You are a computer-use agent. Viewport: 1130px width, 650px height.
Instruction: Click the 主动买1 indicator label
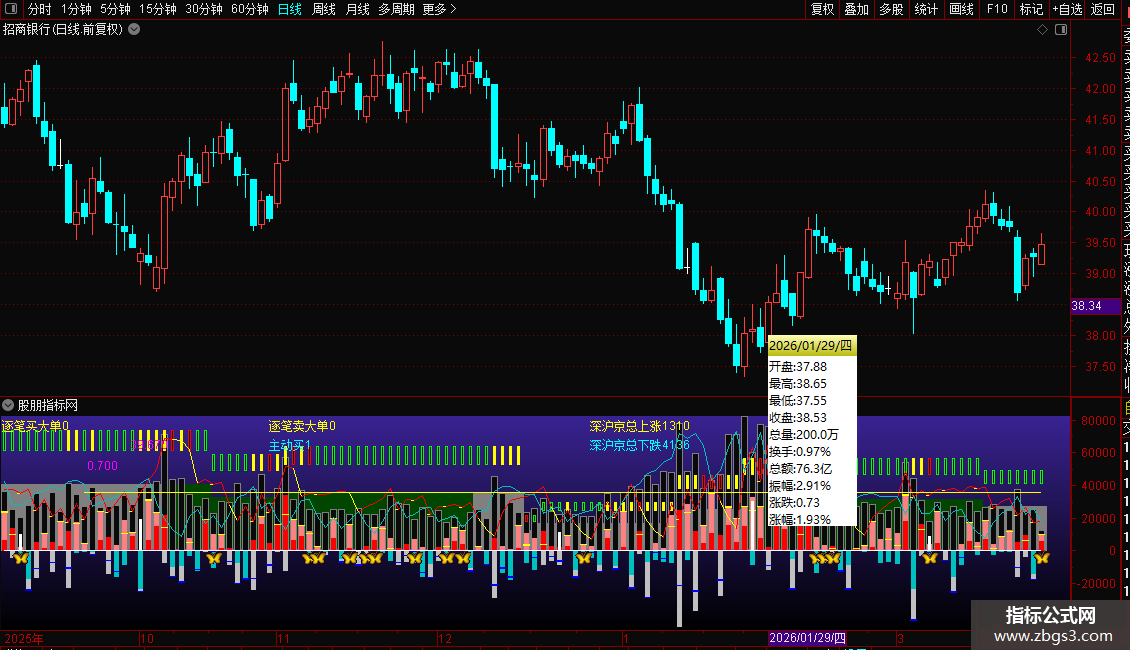290,445
